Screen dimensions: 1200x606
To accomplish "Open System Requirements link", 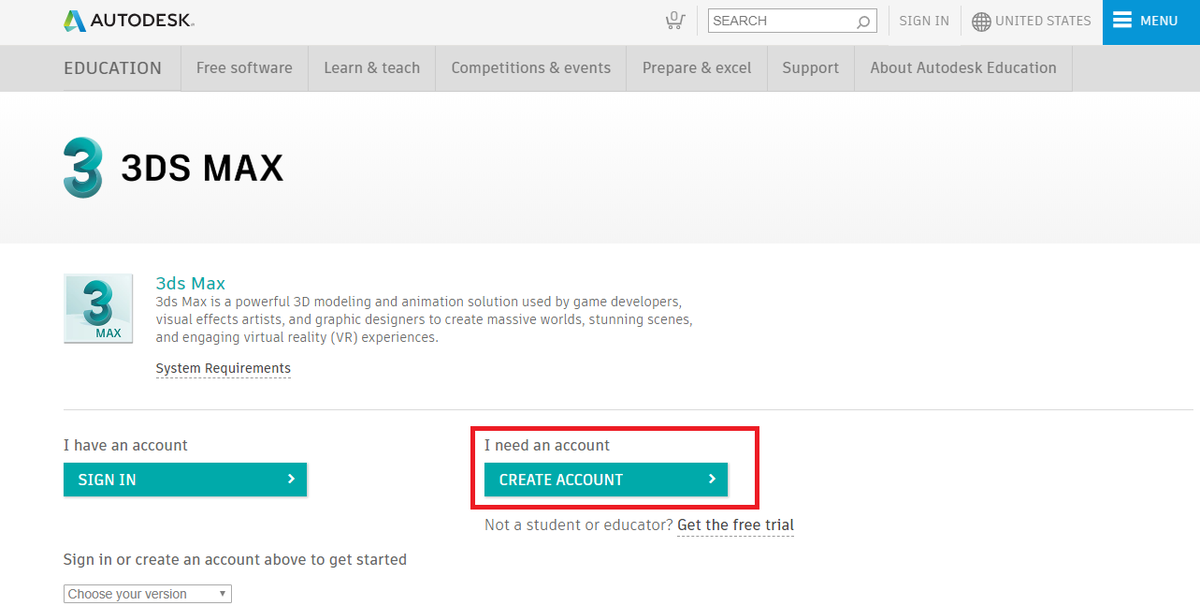I will 223,368.
